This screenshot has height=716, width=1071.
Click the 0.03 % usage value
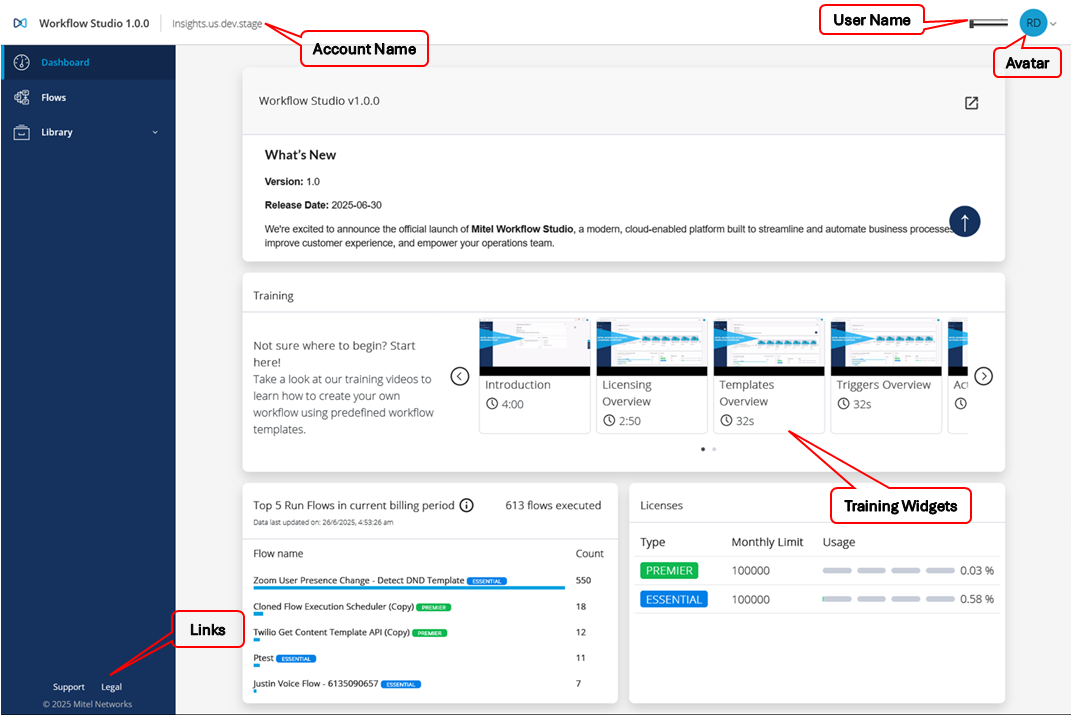click(x=977, y=570)
